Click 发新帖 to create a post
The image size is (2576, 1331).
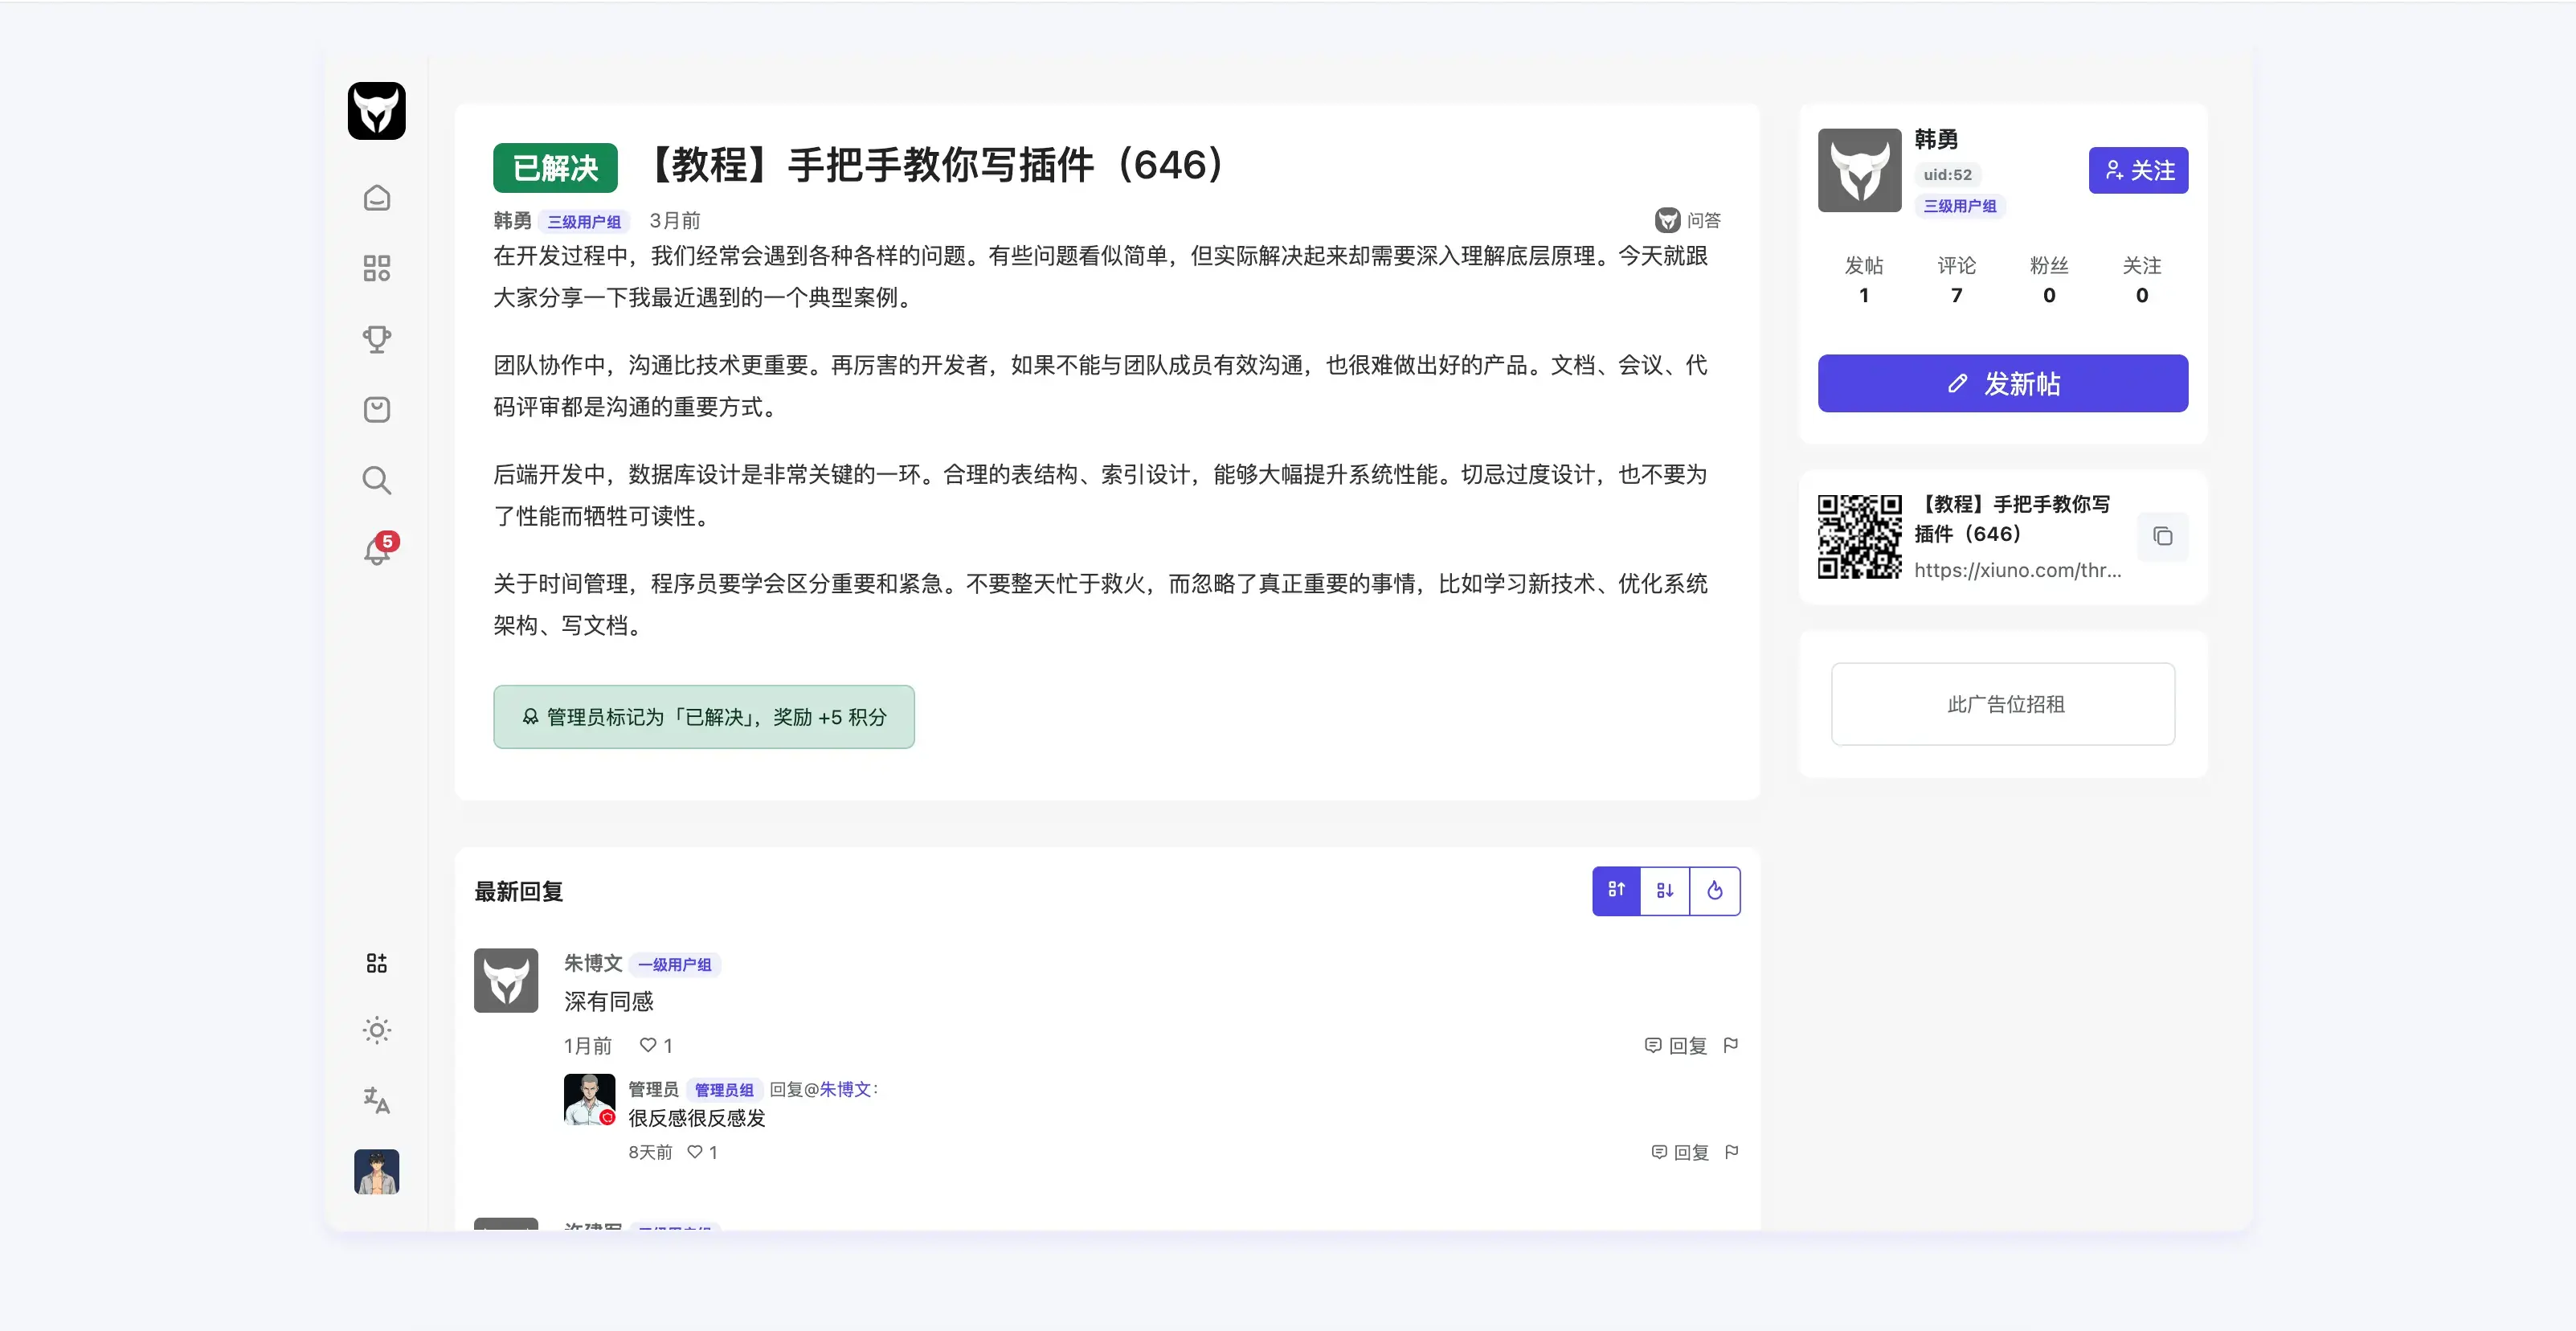(2002, 383)
